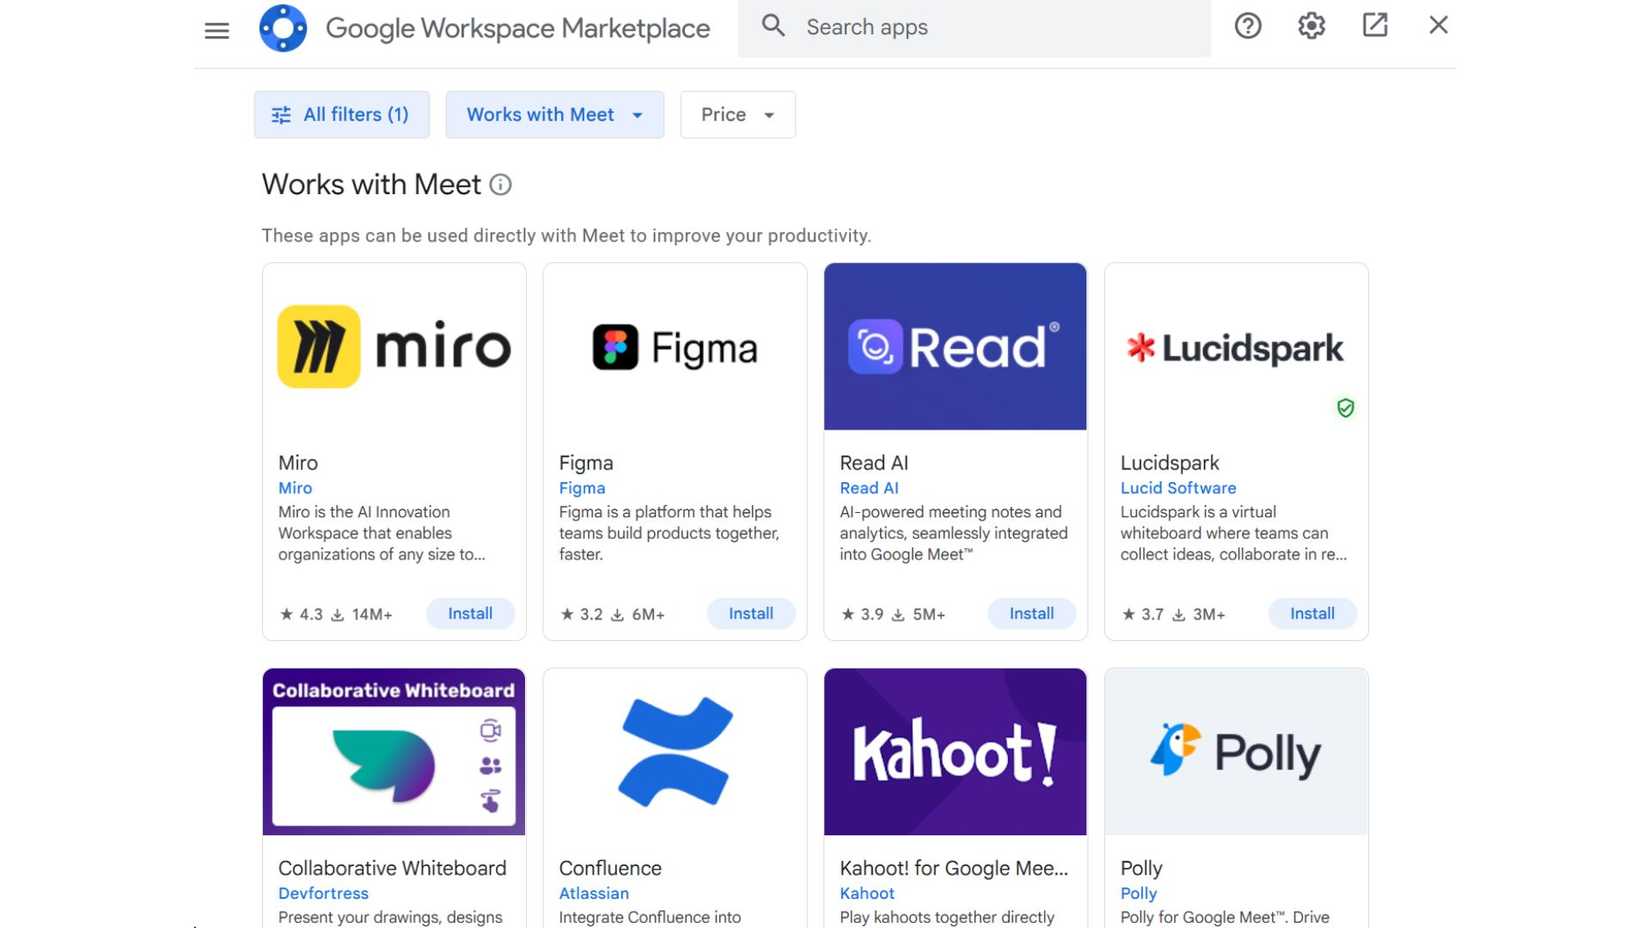Click the Kahoot! banner thumbnail

pyautogui.click(x=955, y=752)
